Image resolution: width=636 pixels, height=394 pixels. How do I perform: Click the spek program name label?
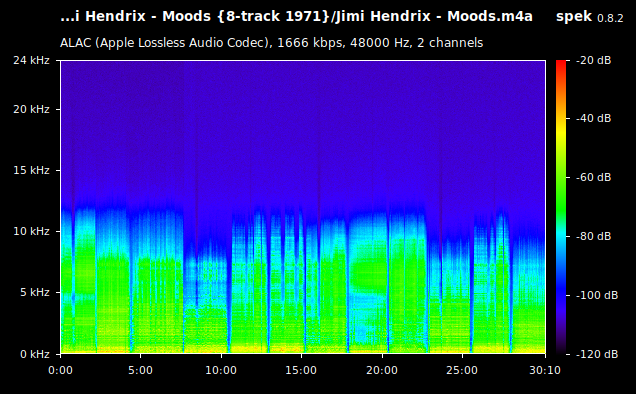click(x=574, y=17)
